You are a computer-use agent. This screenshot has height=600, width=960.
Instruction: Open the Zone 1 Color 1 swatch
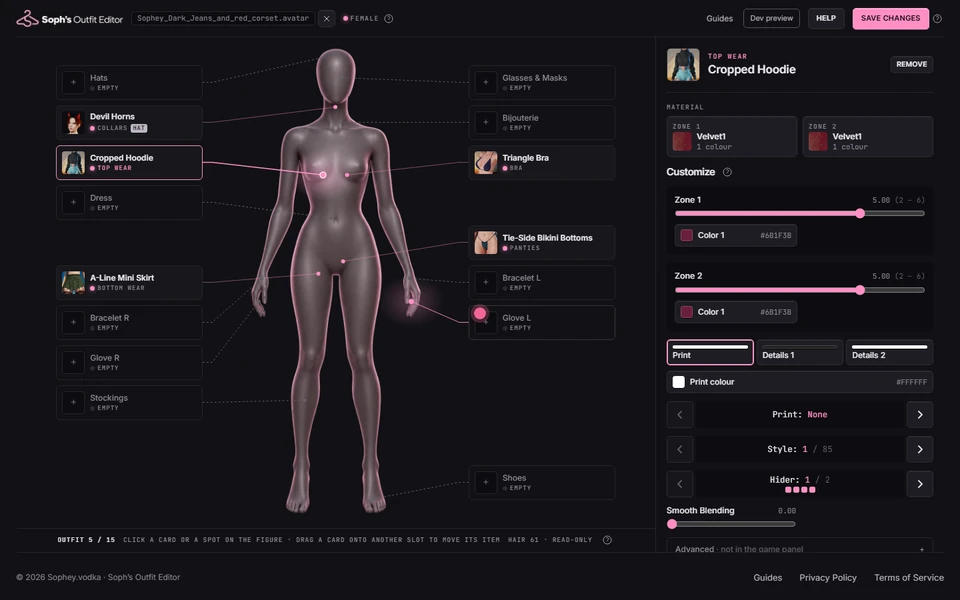(x=687, y=235)
